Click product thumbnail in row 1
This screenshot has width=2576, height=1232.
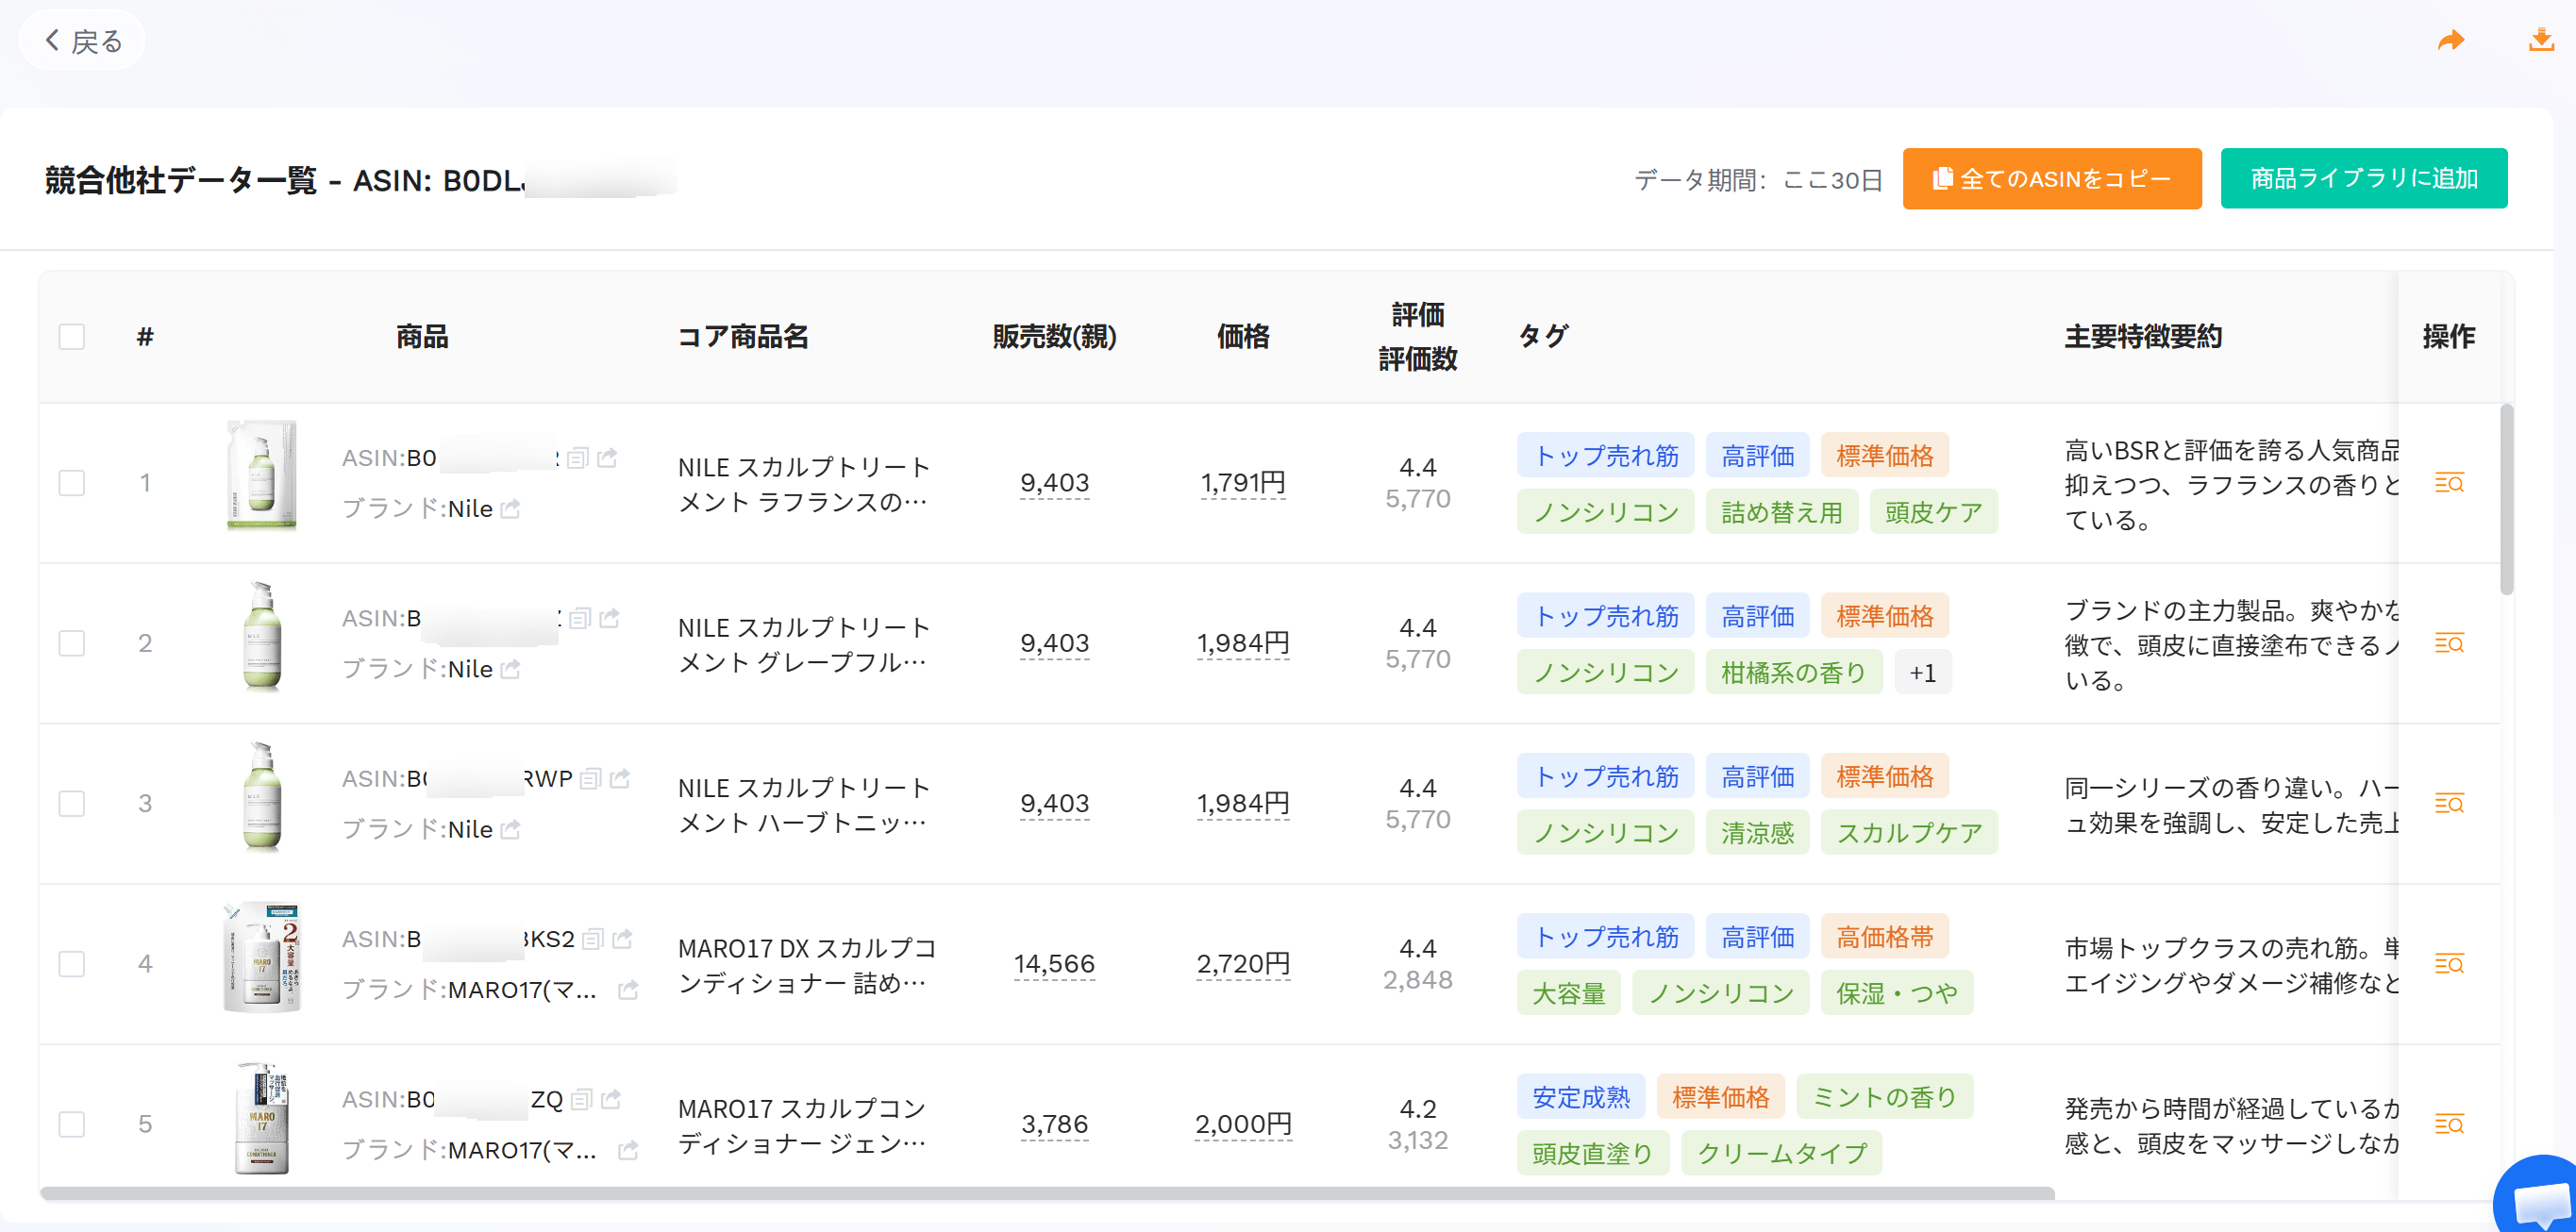click(x=262, y=475)
